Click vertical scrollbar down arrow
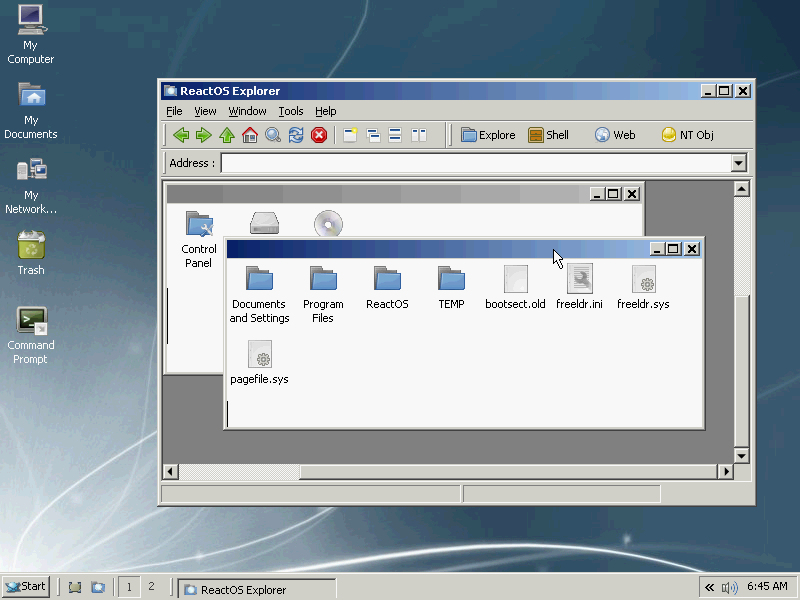Viewport: 800px width, 600px height. coord(741,455)
